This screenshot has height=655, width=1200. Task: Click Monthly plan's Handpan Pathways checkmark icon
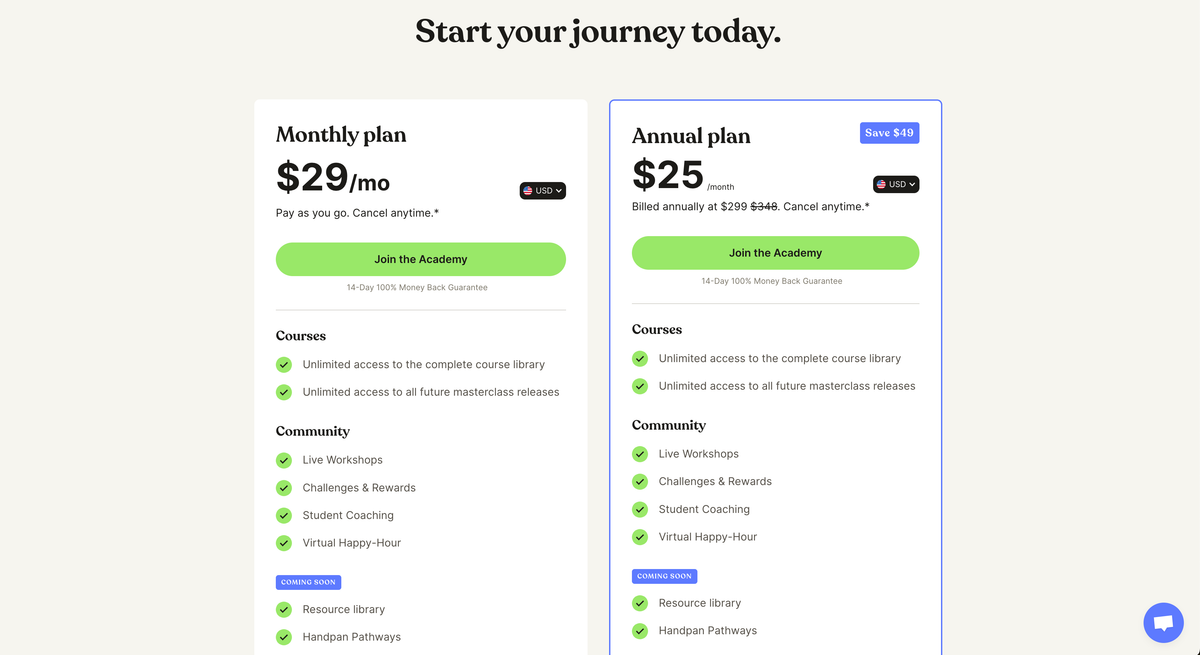(284, 637)
